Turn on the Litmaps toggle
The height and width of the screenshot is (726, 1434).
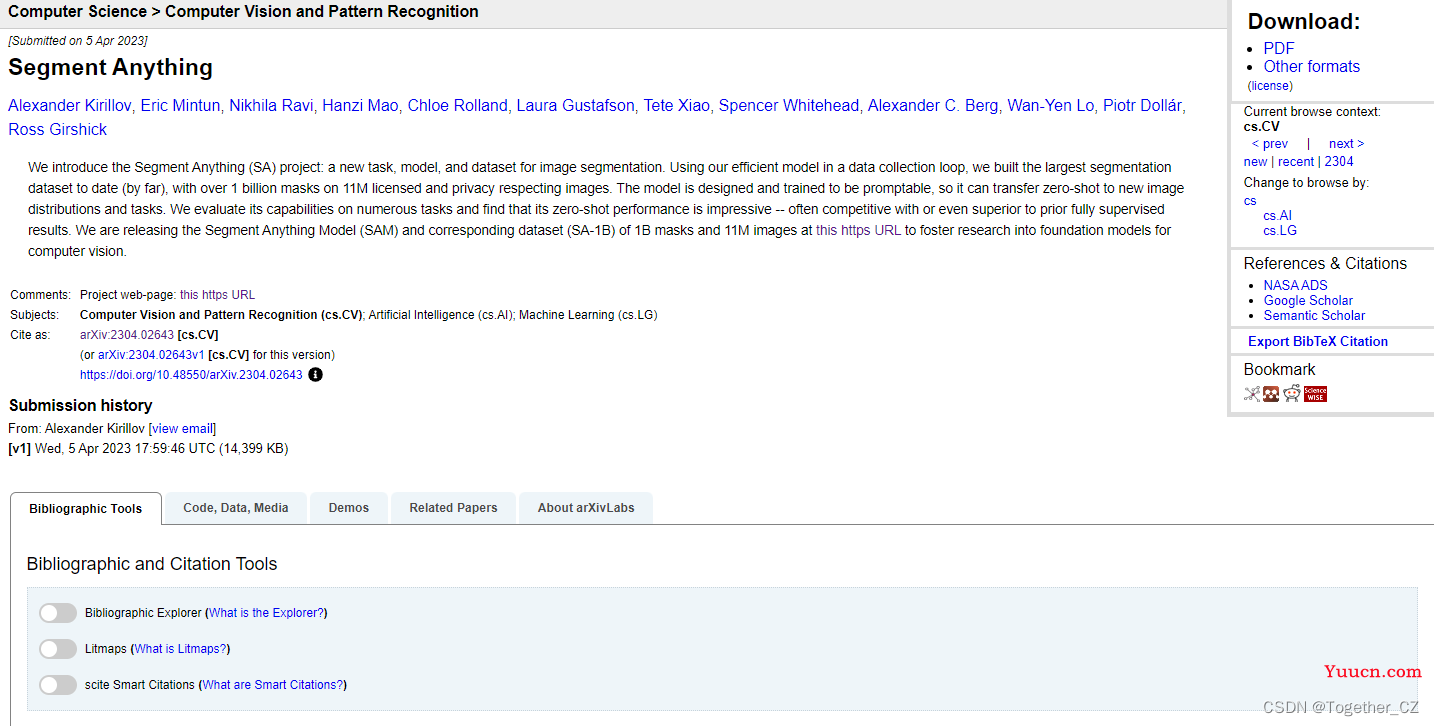(x=58, y=649)
